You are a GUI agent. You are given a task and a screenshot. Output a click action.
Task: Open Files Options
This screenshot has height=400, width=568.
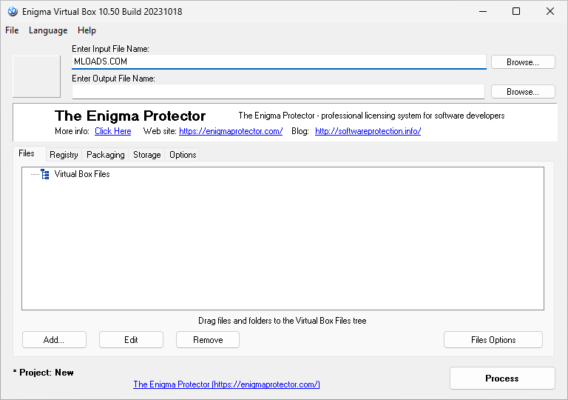point(493,340)
